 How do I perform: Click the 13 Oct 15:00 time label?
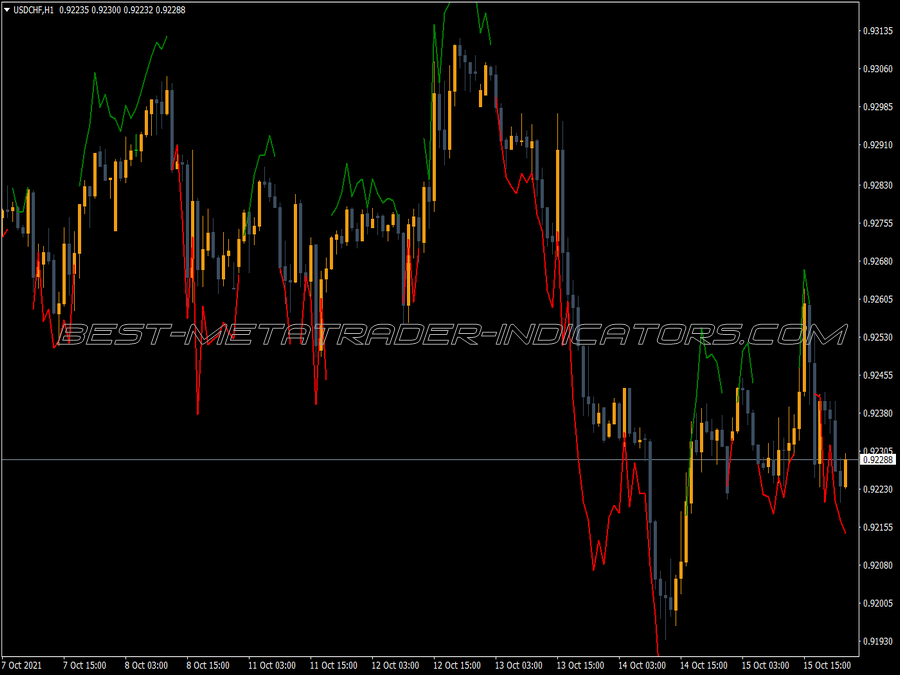pos(580,665)
